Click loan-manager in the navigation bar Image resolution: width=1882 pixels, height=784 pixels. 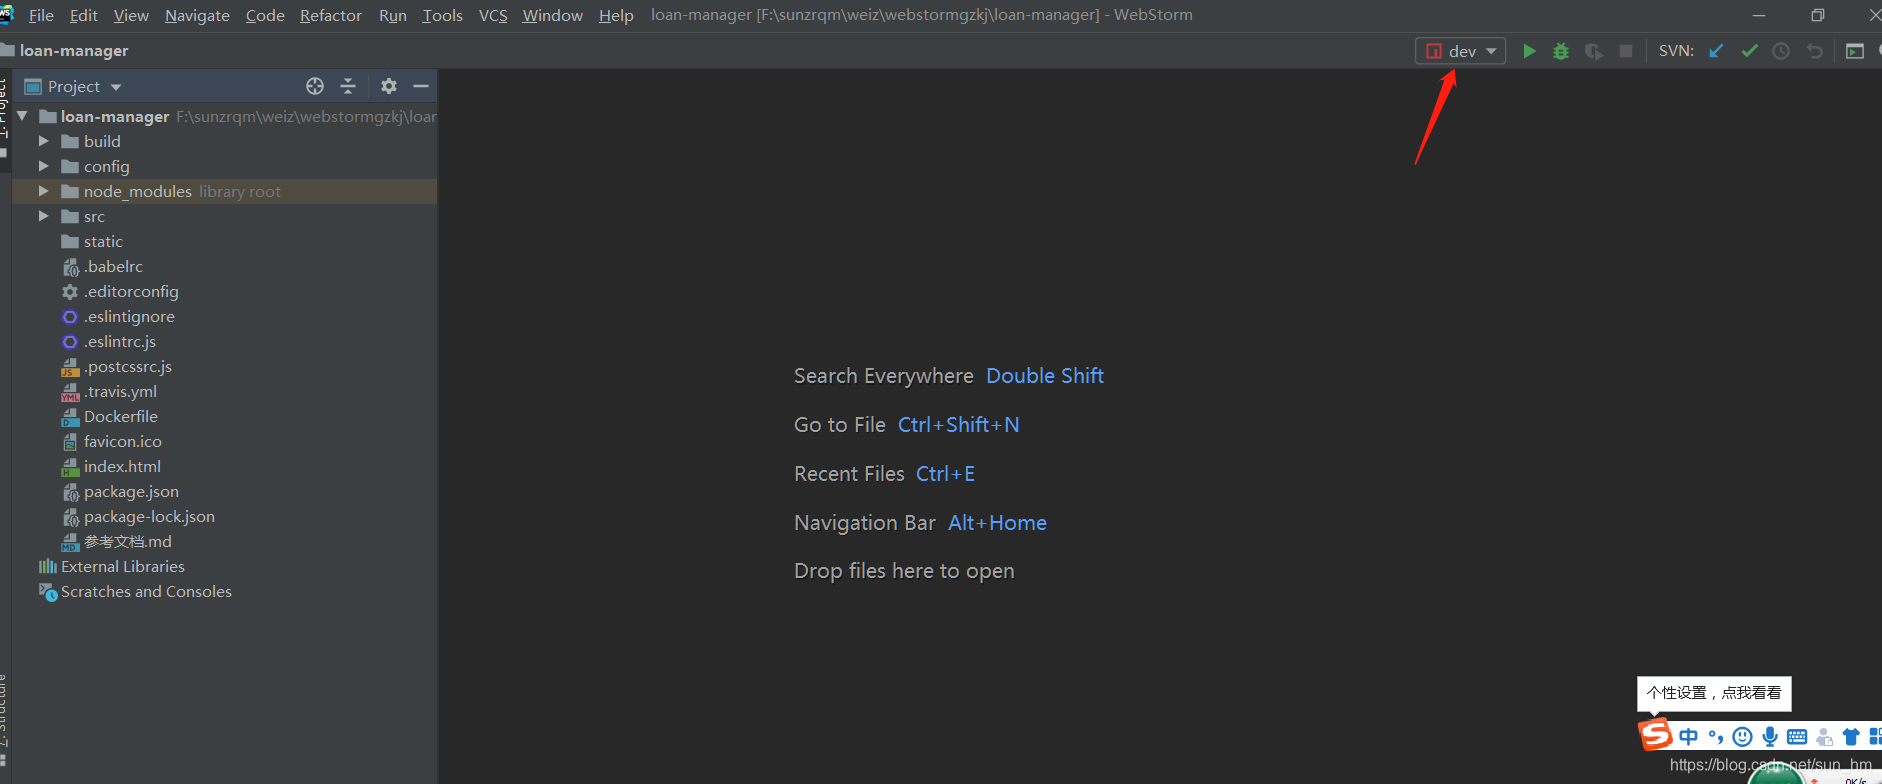[74, 51]
